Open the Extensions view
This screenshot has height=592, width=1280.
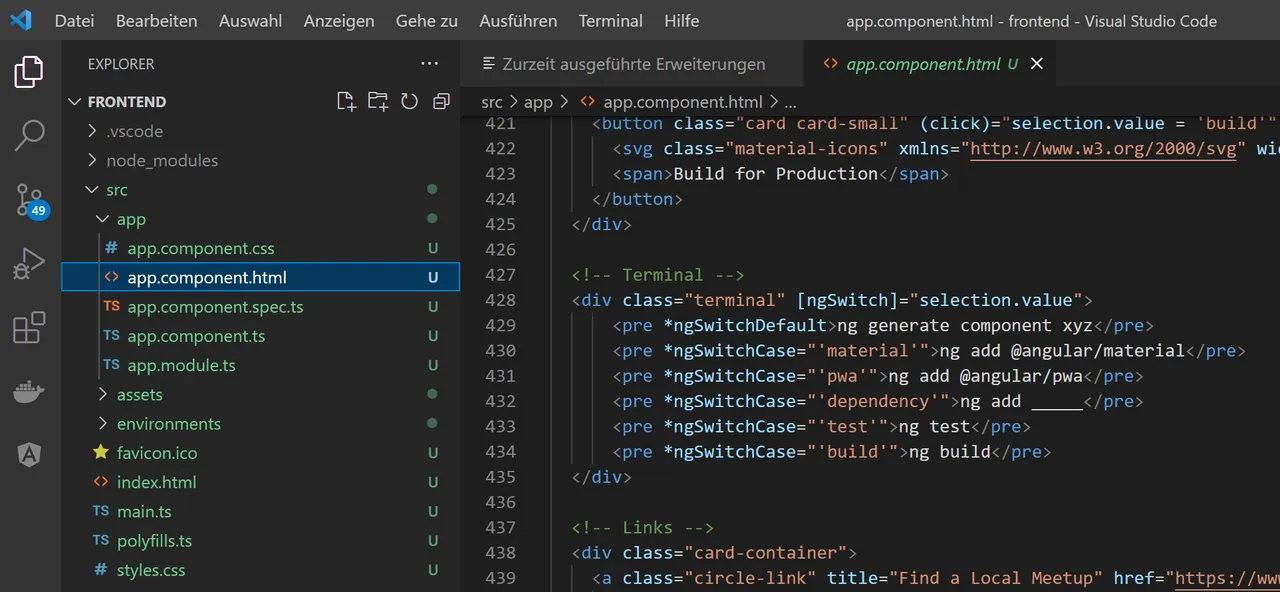[x=29, y=327]
